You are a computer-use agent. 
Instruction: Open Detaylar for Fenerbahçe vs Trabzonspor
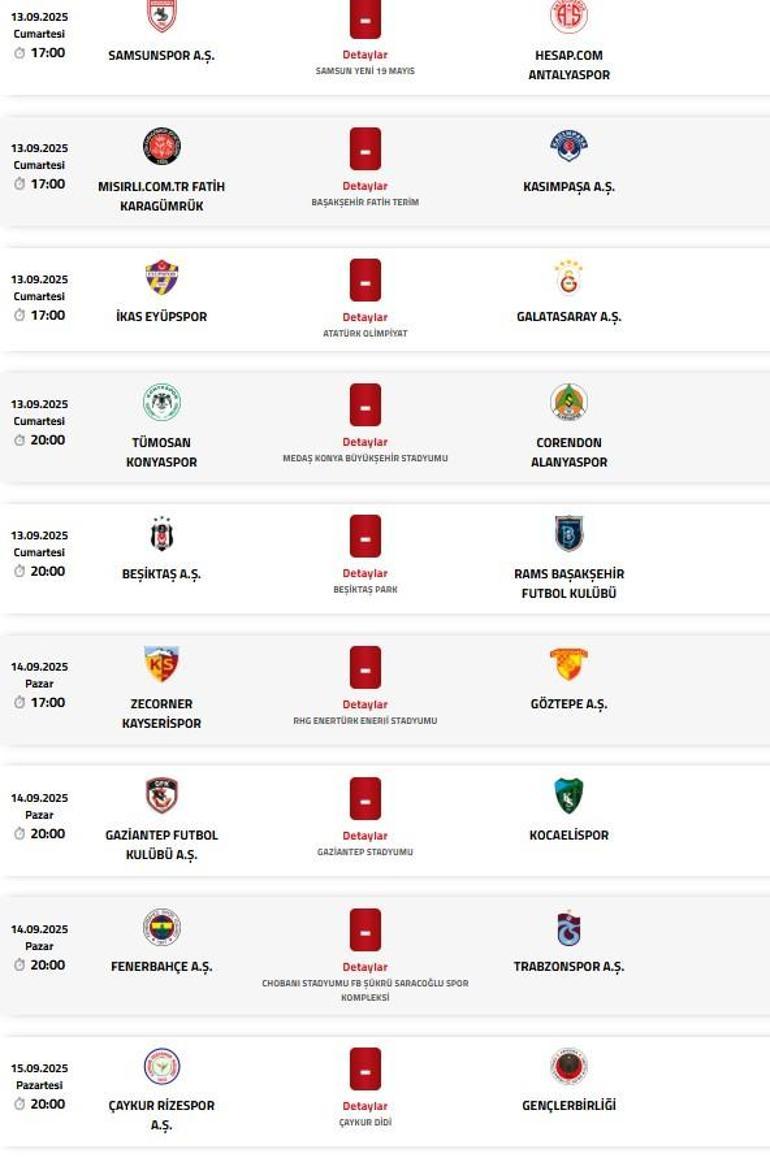tap(365, 967)
